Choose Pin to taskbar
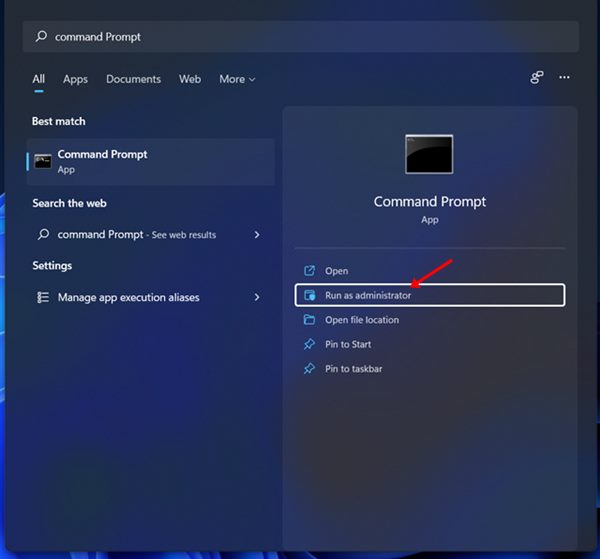 [x=430, y=369]
